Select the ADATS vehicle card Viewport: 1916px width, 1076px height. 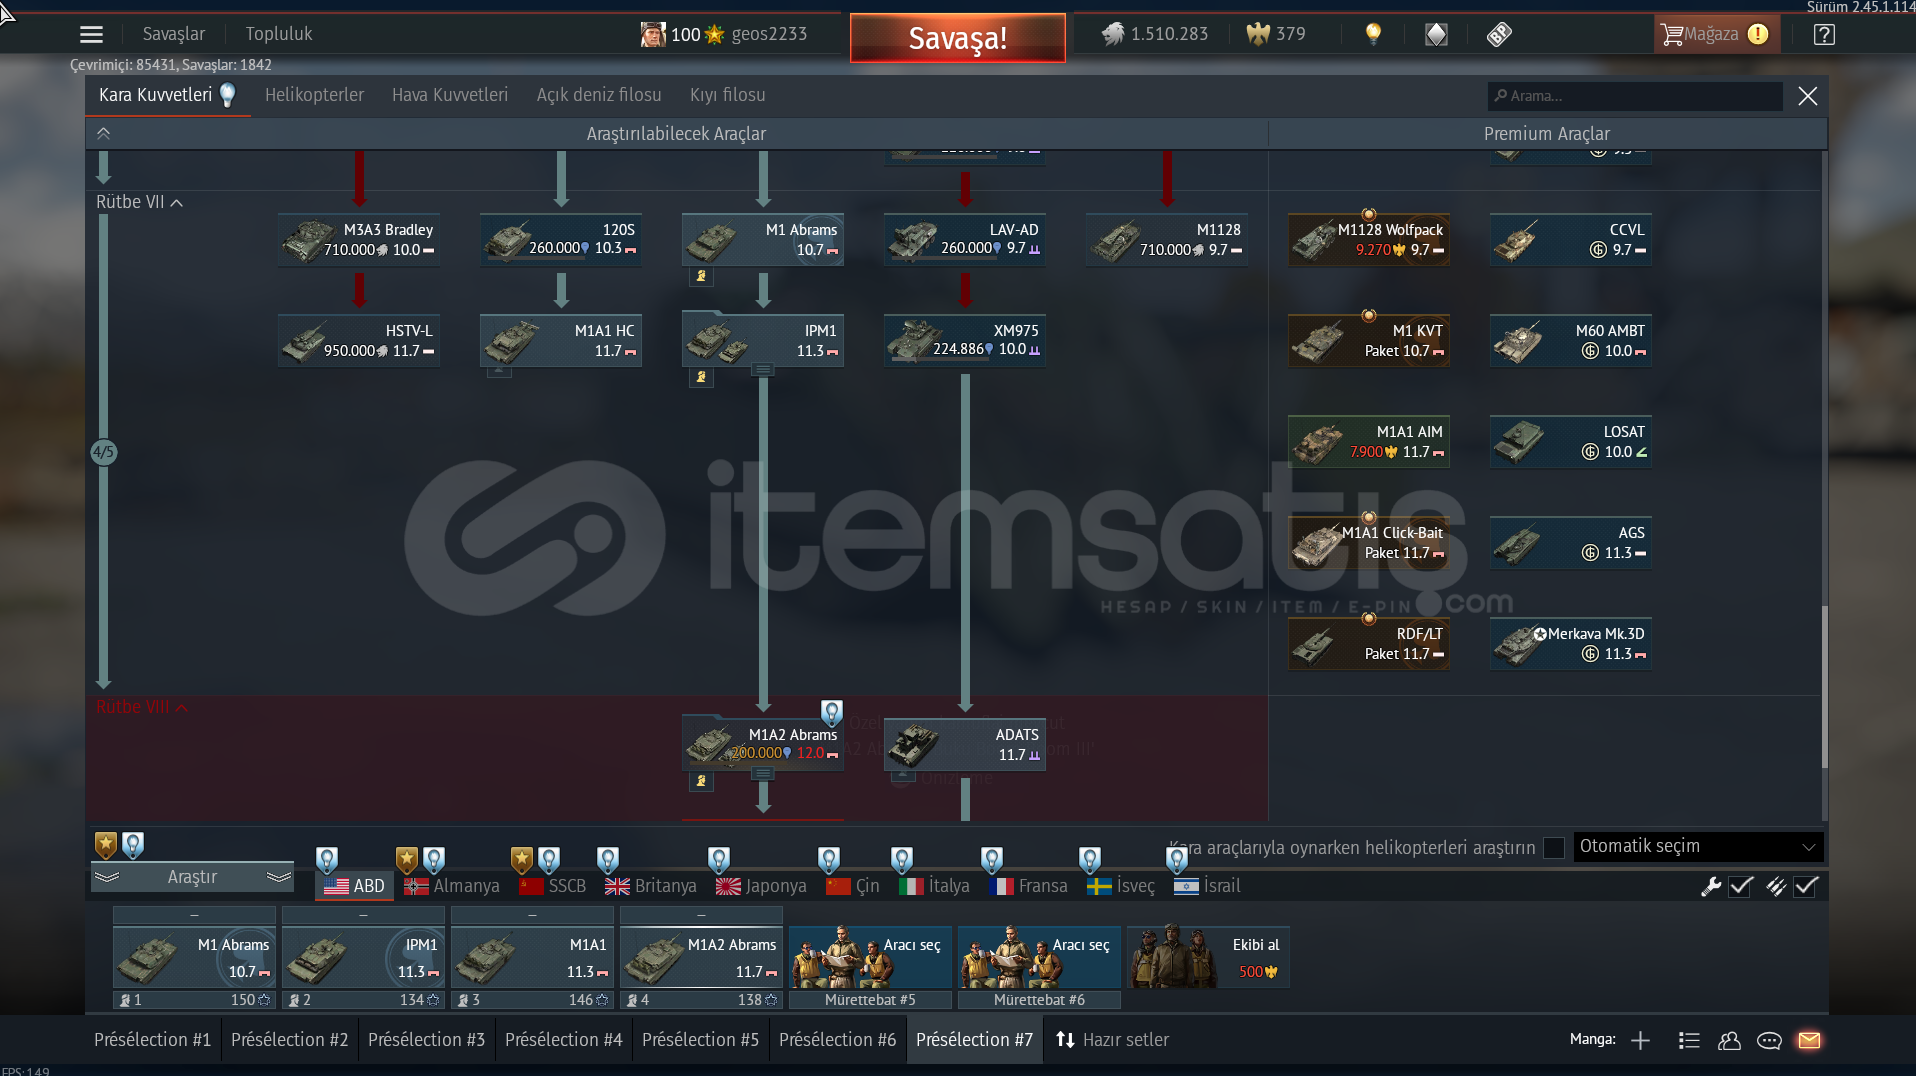point(965,743)
